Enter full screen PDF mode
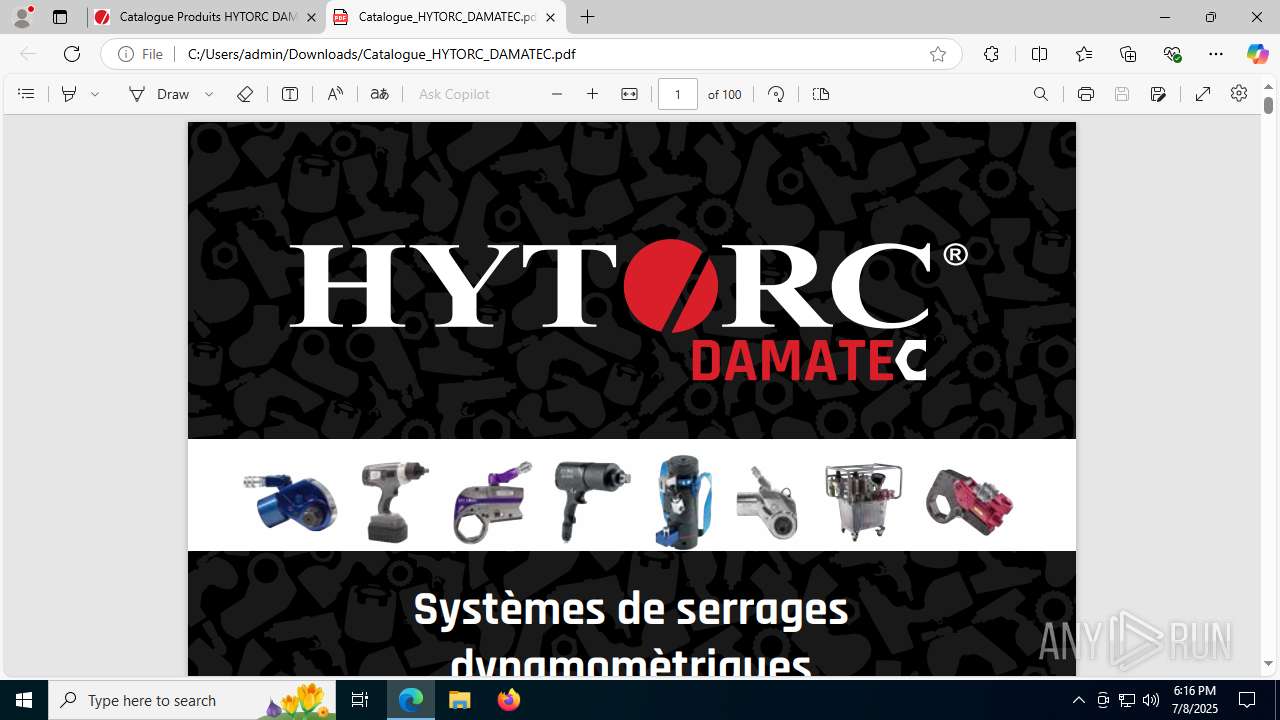 (x=1203, y=94)
